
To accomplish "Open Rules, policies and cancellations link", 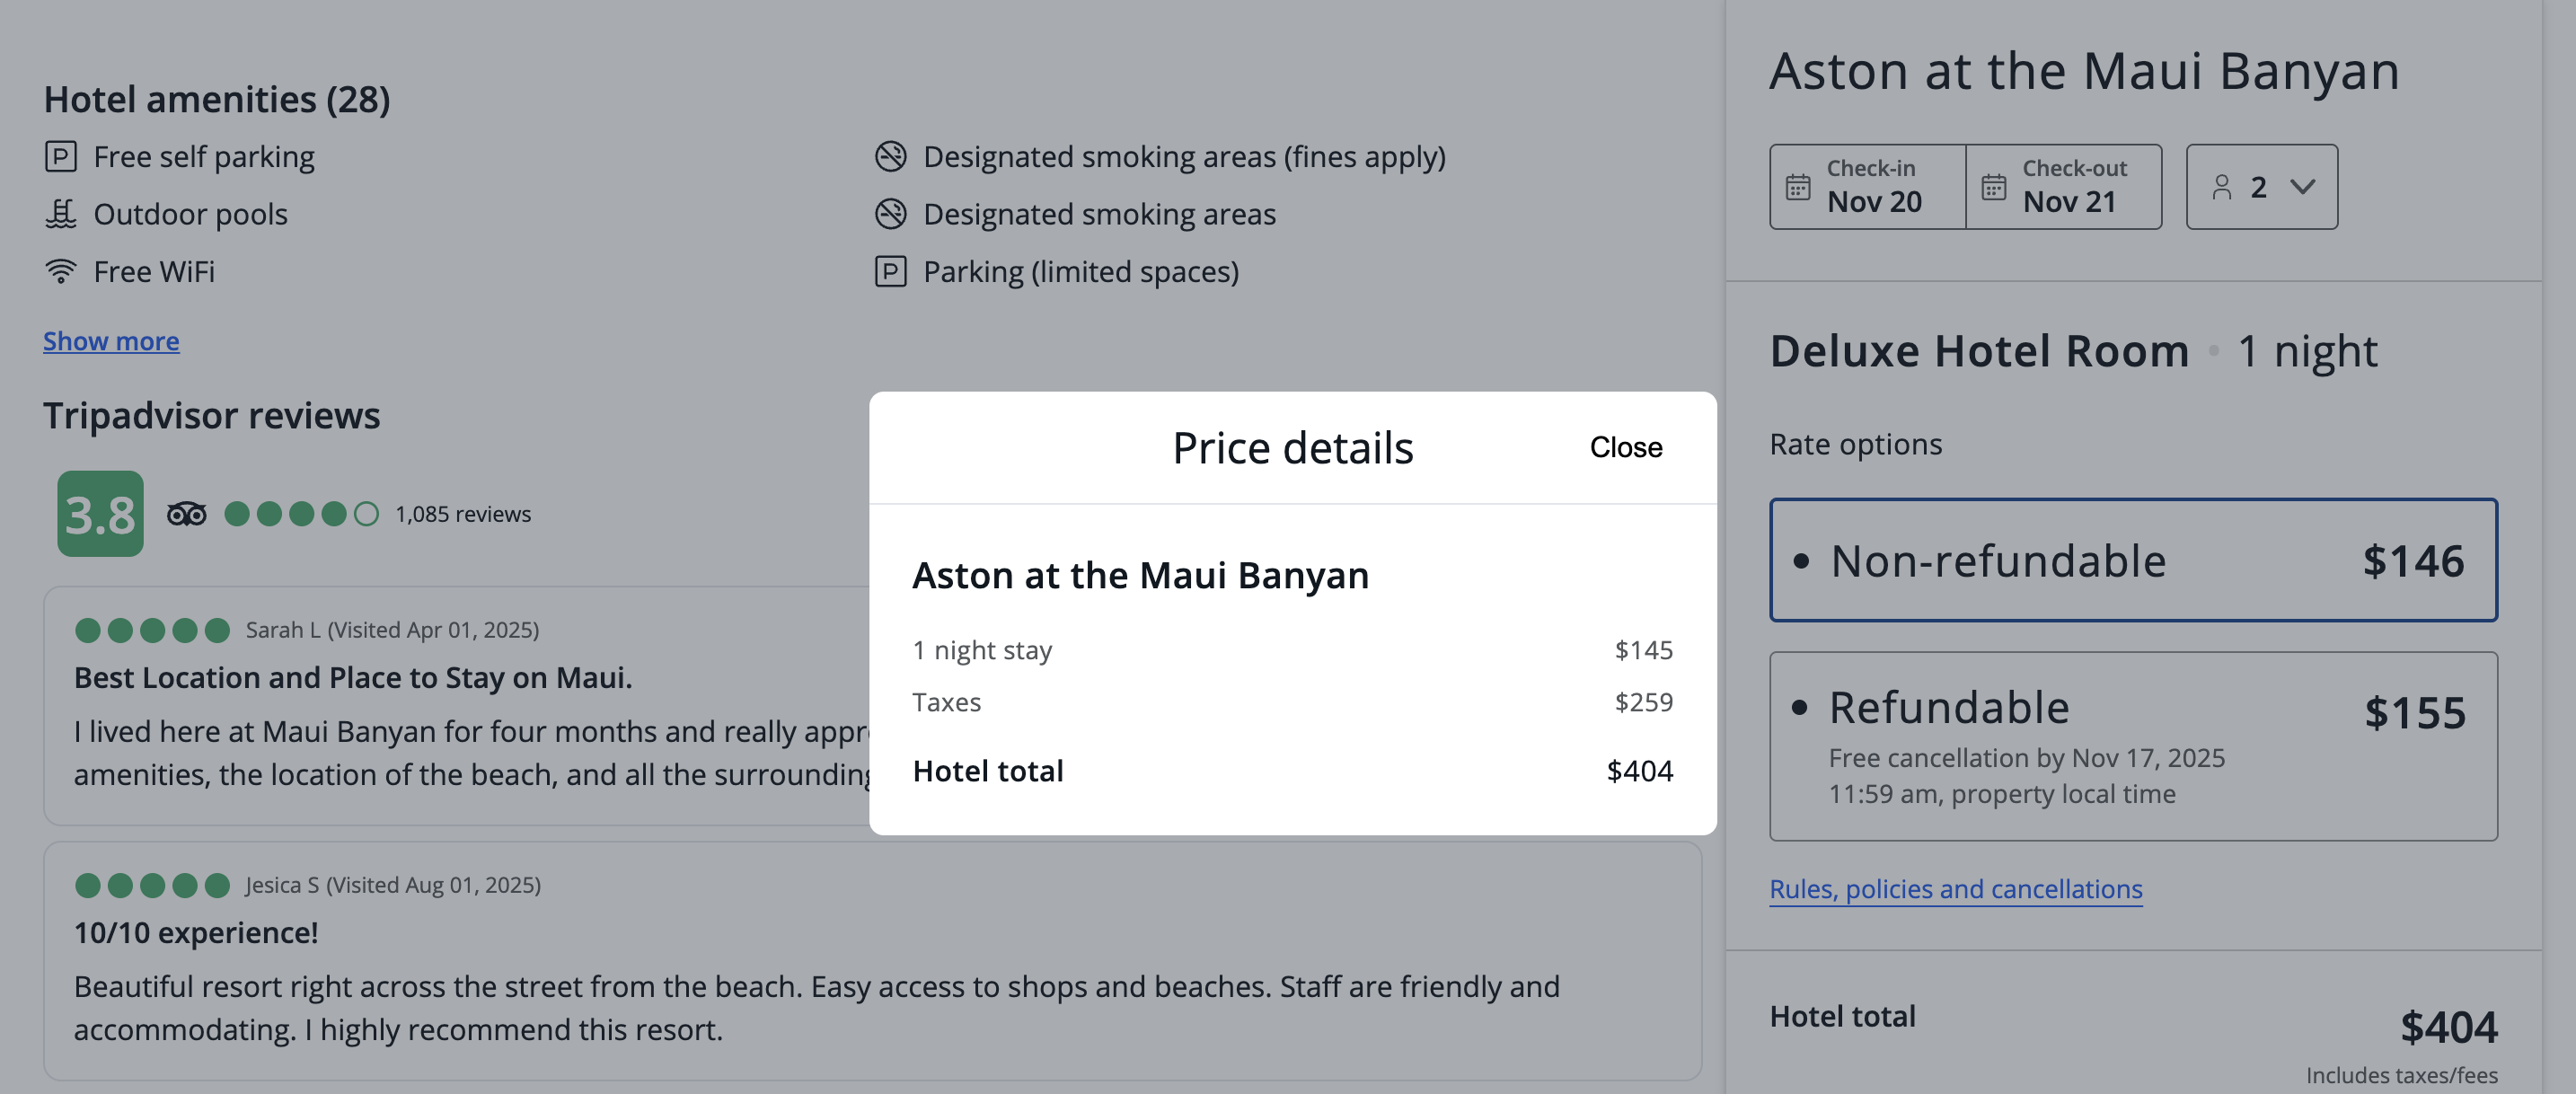I will pyautogui.click(x=1955, y=889).
